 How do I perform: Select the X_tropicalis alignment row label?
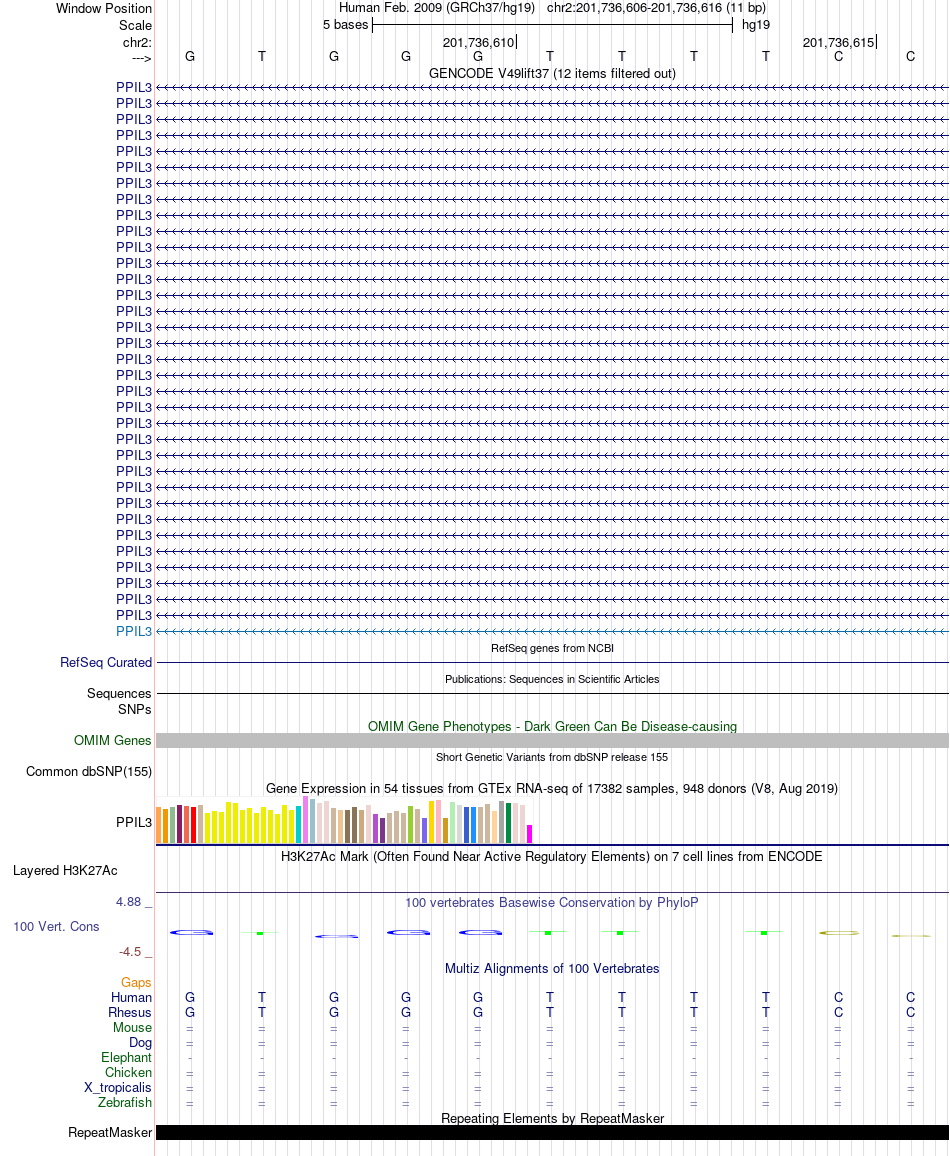(x=118, y=1087)
